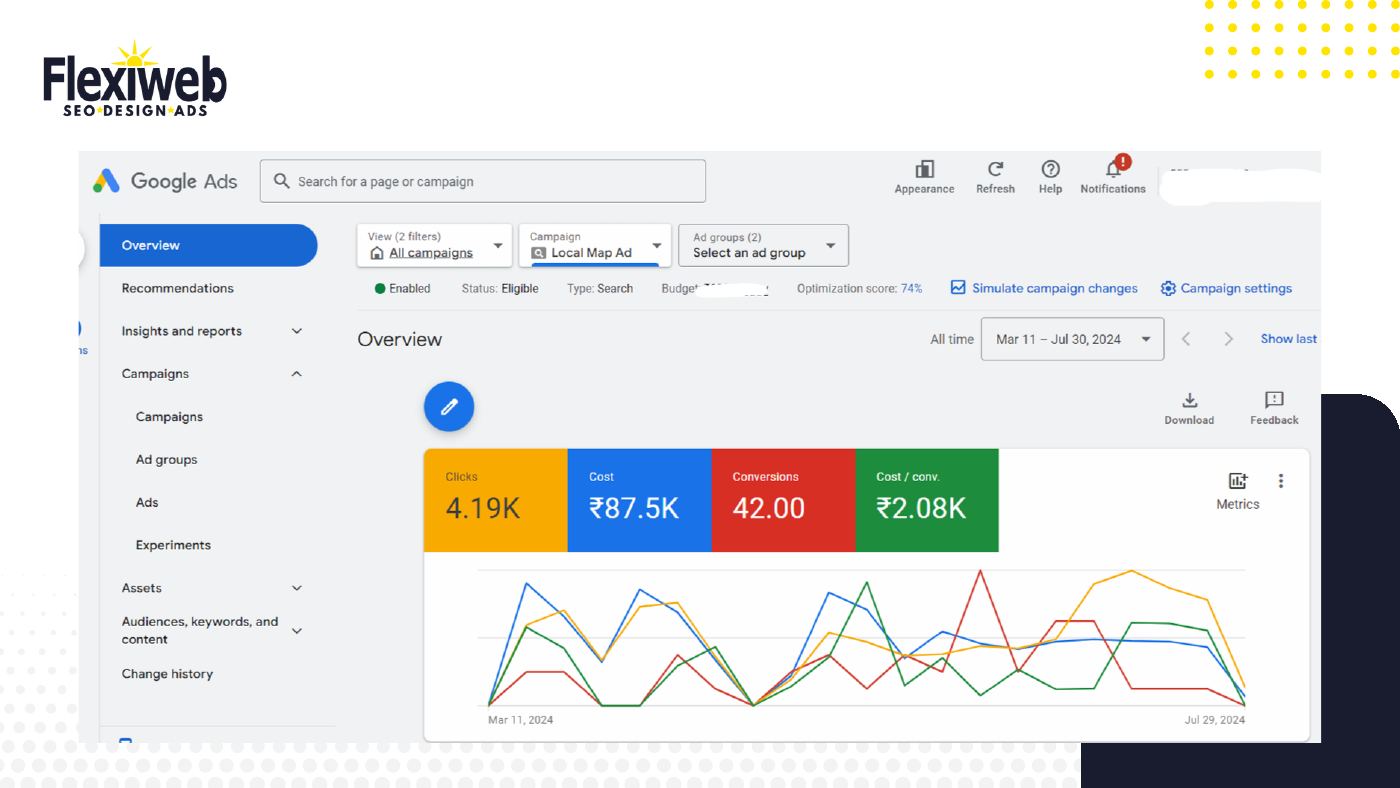This screenshot has width=1400, height=788.
Task: Go to the previous date range
Action: coord(1186,339)
